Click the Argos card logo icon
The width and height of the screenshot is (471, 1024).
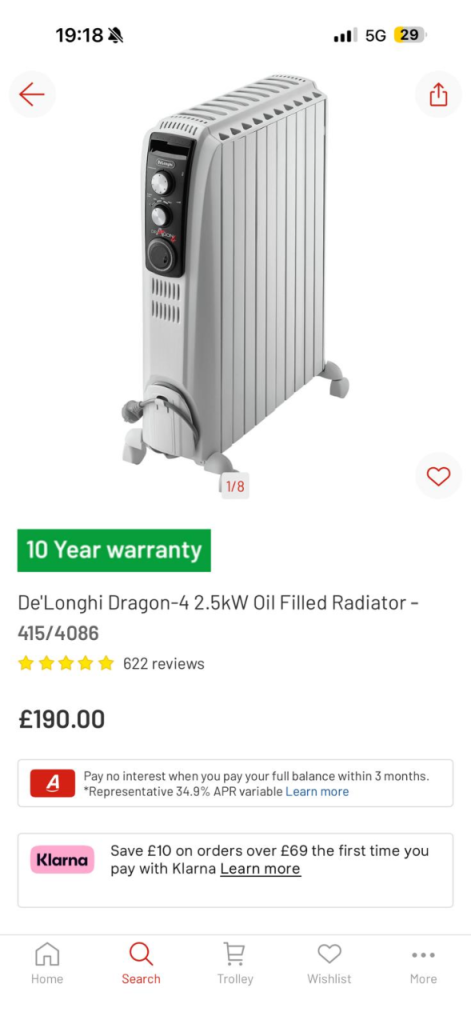tap(53, 783)
